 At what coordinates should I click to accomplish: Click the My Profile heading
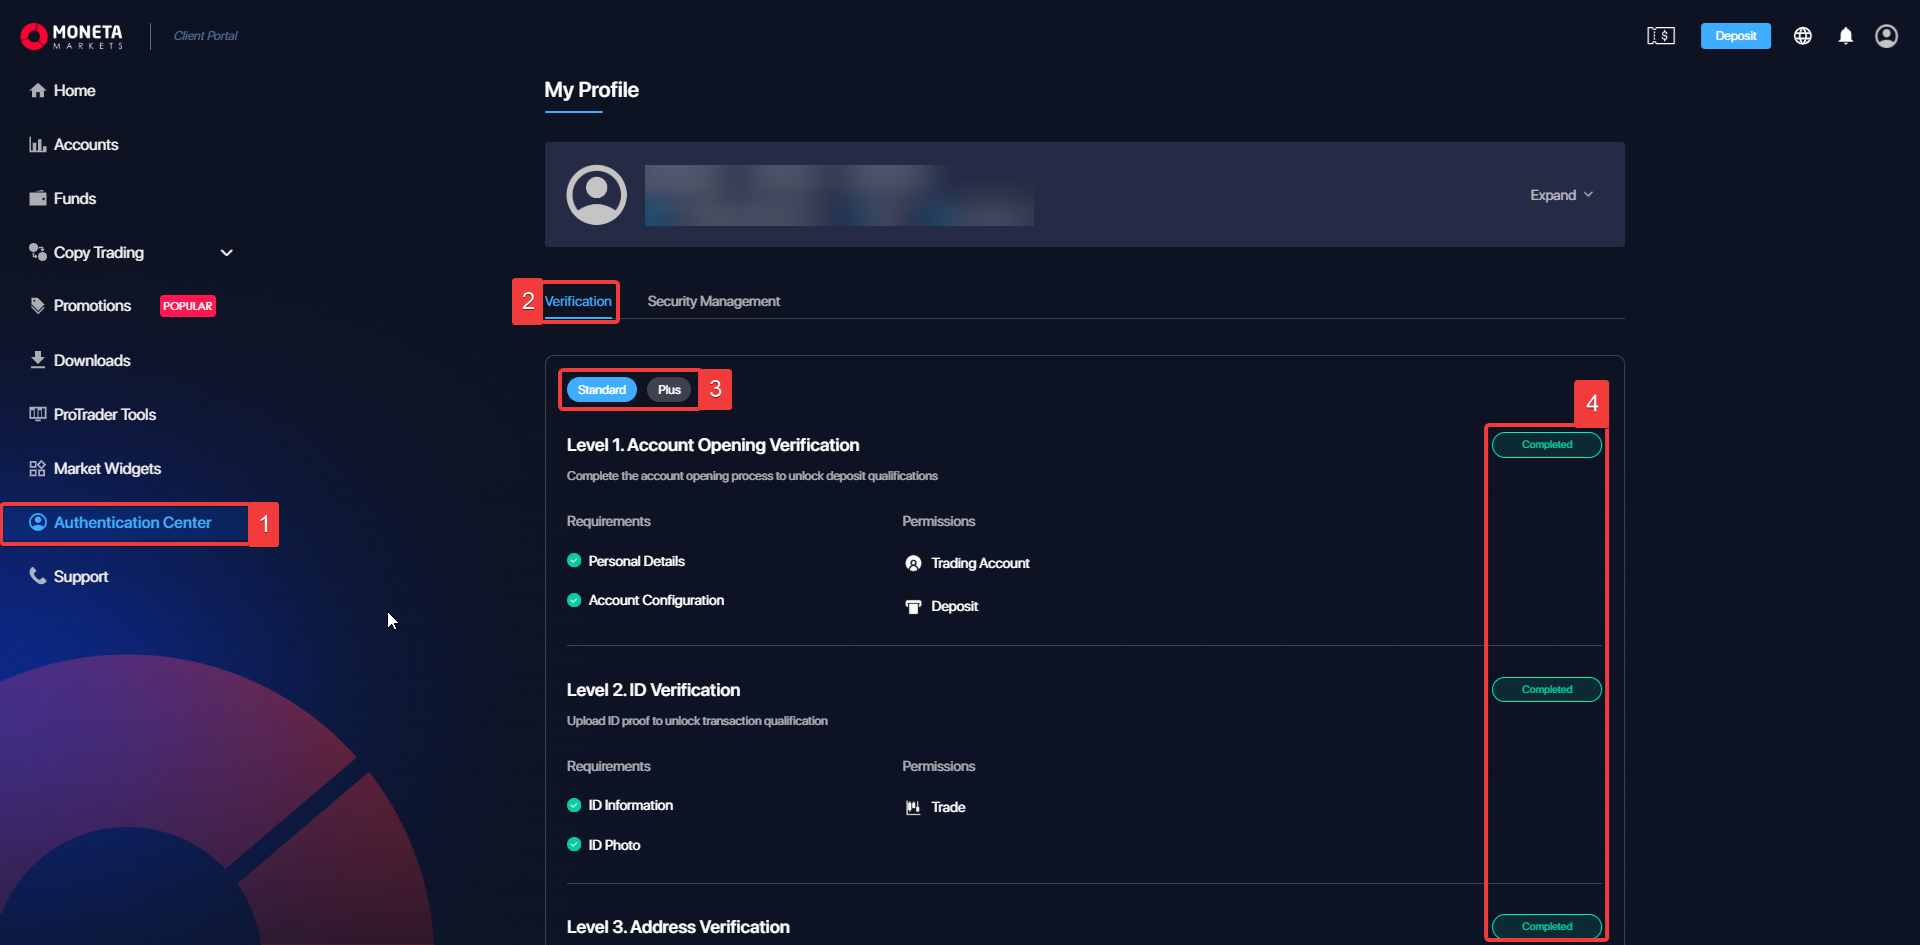click(x=591, y=90)
